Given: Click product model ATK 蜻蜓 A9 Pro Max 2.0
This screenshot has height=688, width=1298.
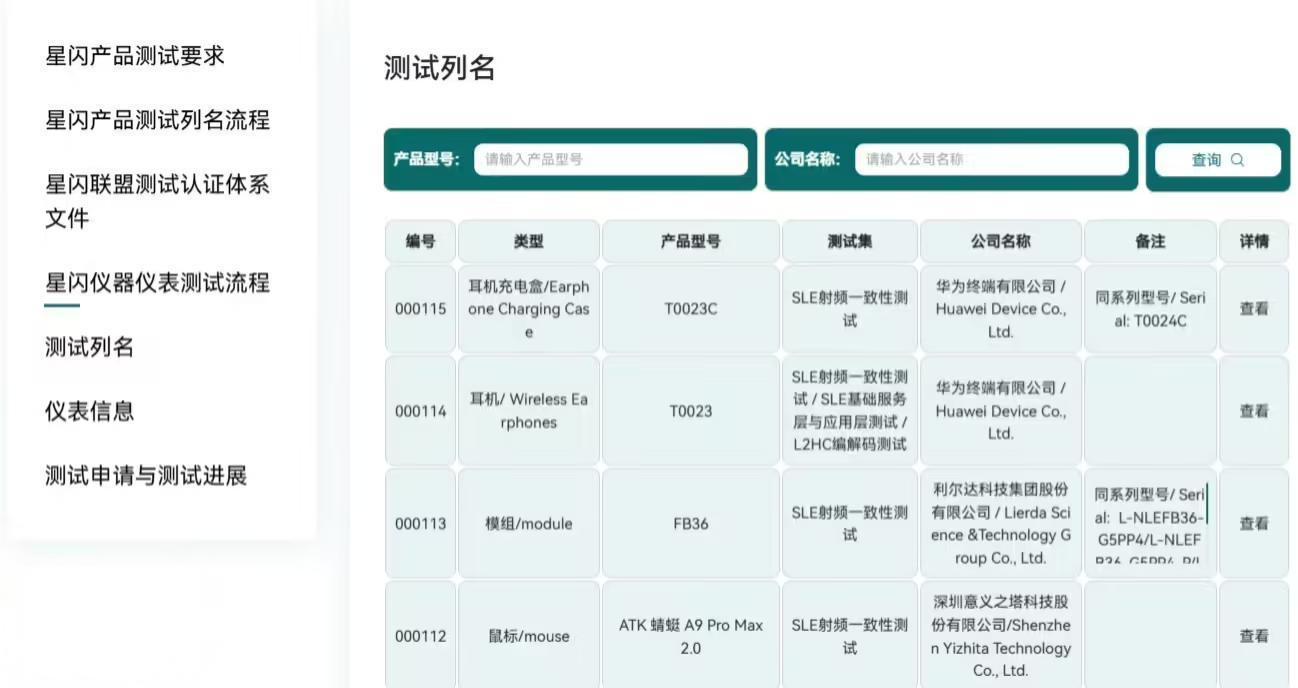Looking at the screenshot, I should (690, 636).
